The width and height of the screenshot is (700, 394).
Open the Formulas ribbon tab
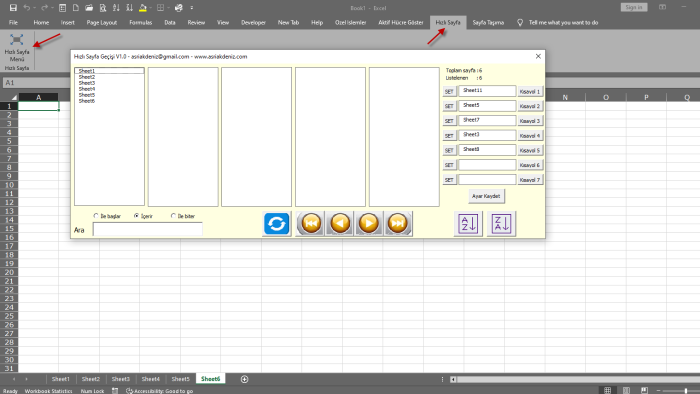click(141, 22)
